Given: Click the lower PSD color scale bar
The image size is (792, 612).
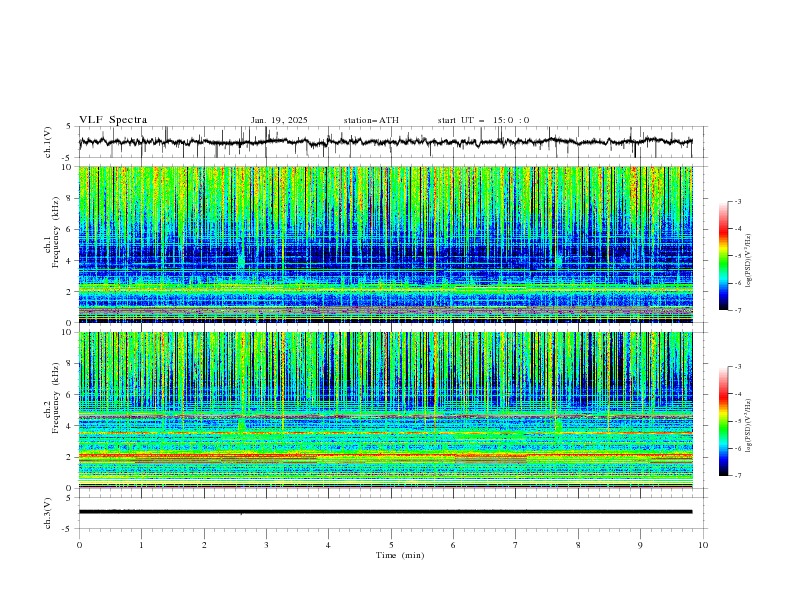Looking at the screenshot, I should click(723, 421).
